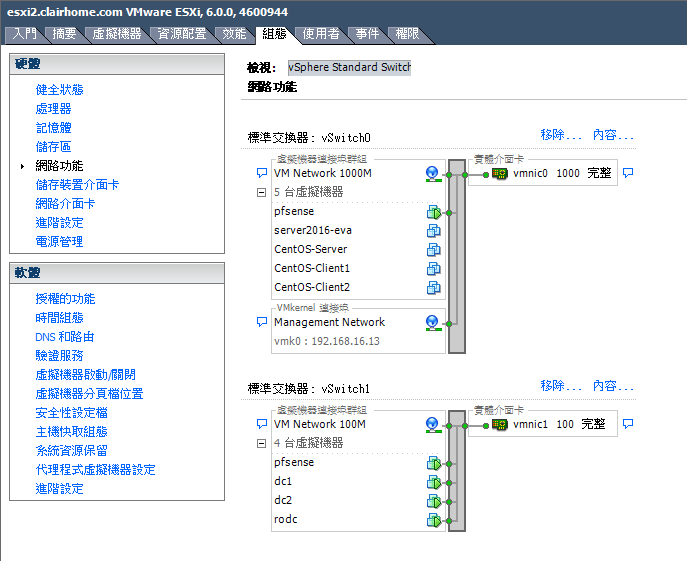Open 代理程式虛擬機器設定 link
The height and width of the screenshot is (561, 687).
click(x=96, y=470)
